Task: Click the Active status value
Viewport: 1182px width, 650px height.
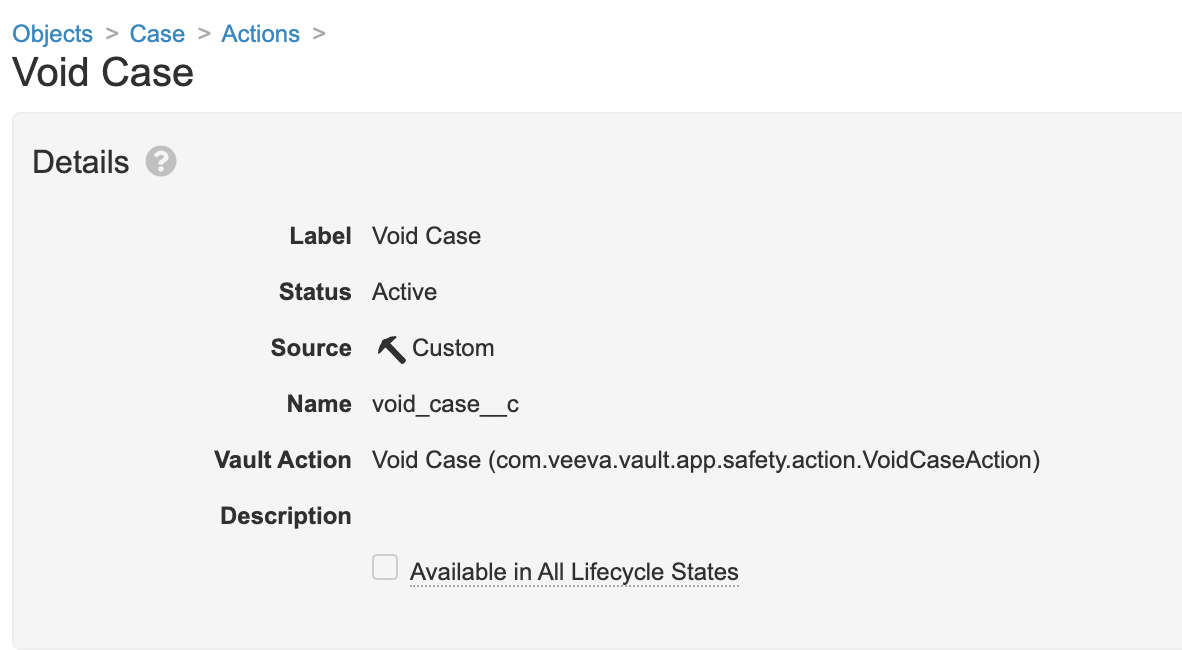Action: click(x=404, y=292)
